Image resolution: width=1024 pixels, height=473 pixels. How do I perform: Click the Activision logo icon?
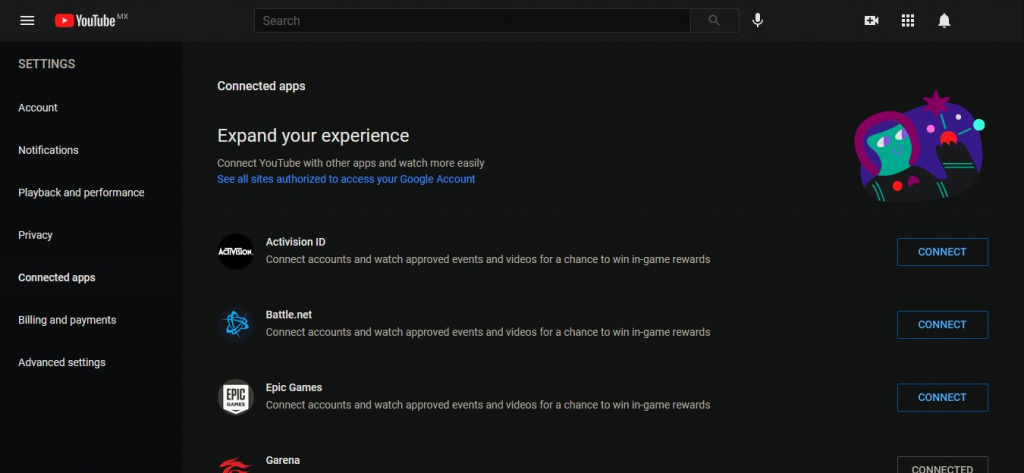pos(235,252)
